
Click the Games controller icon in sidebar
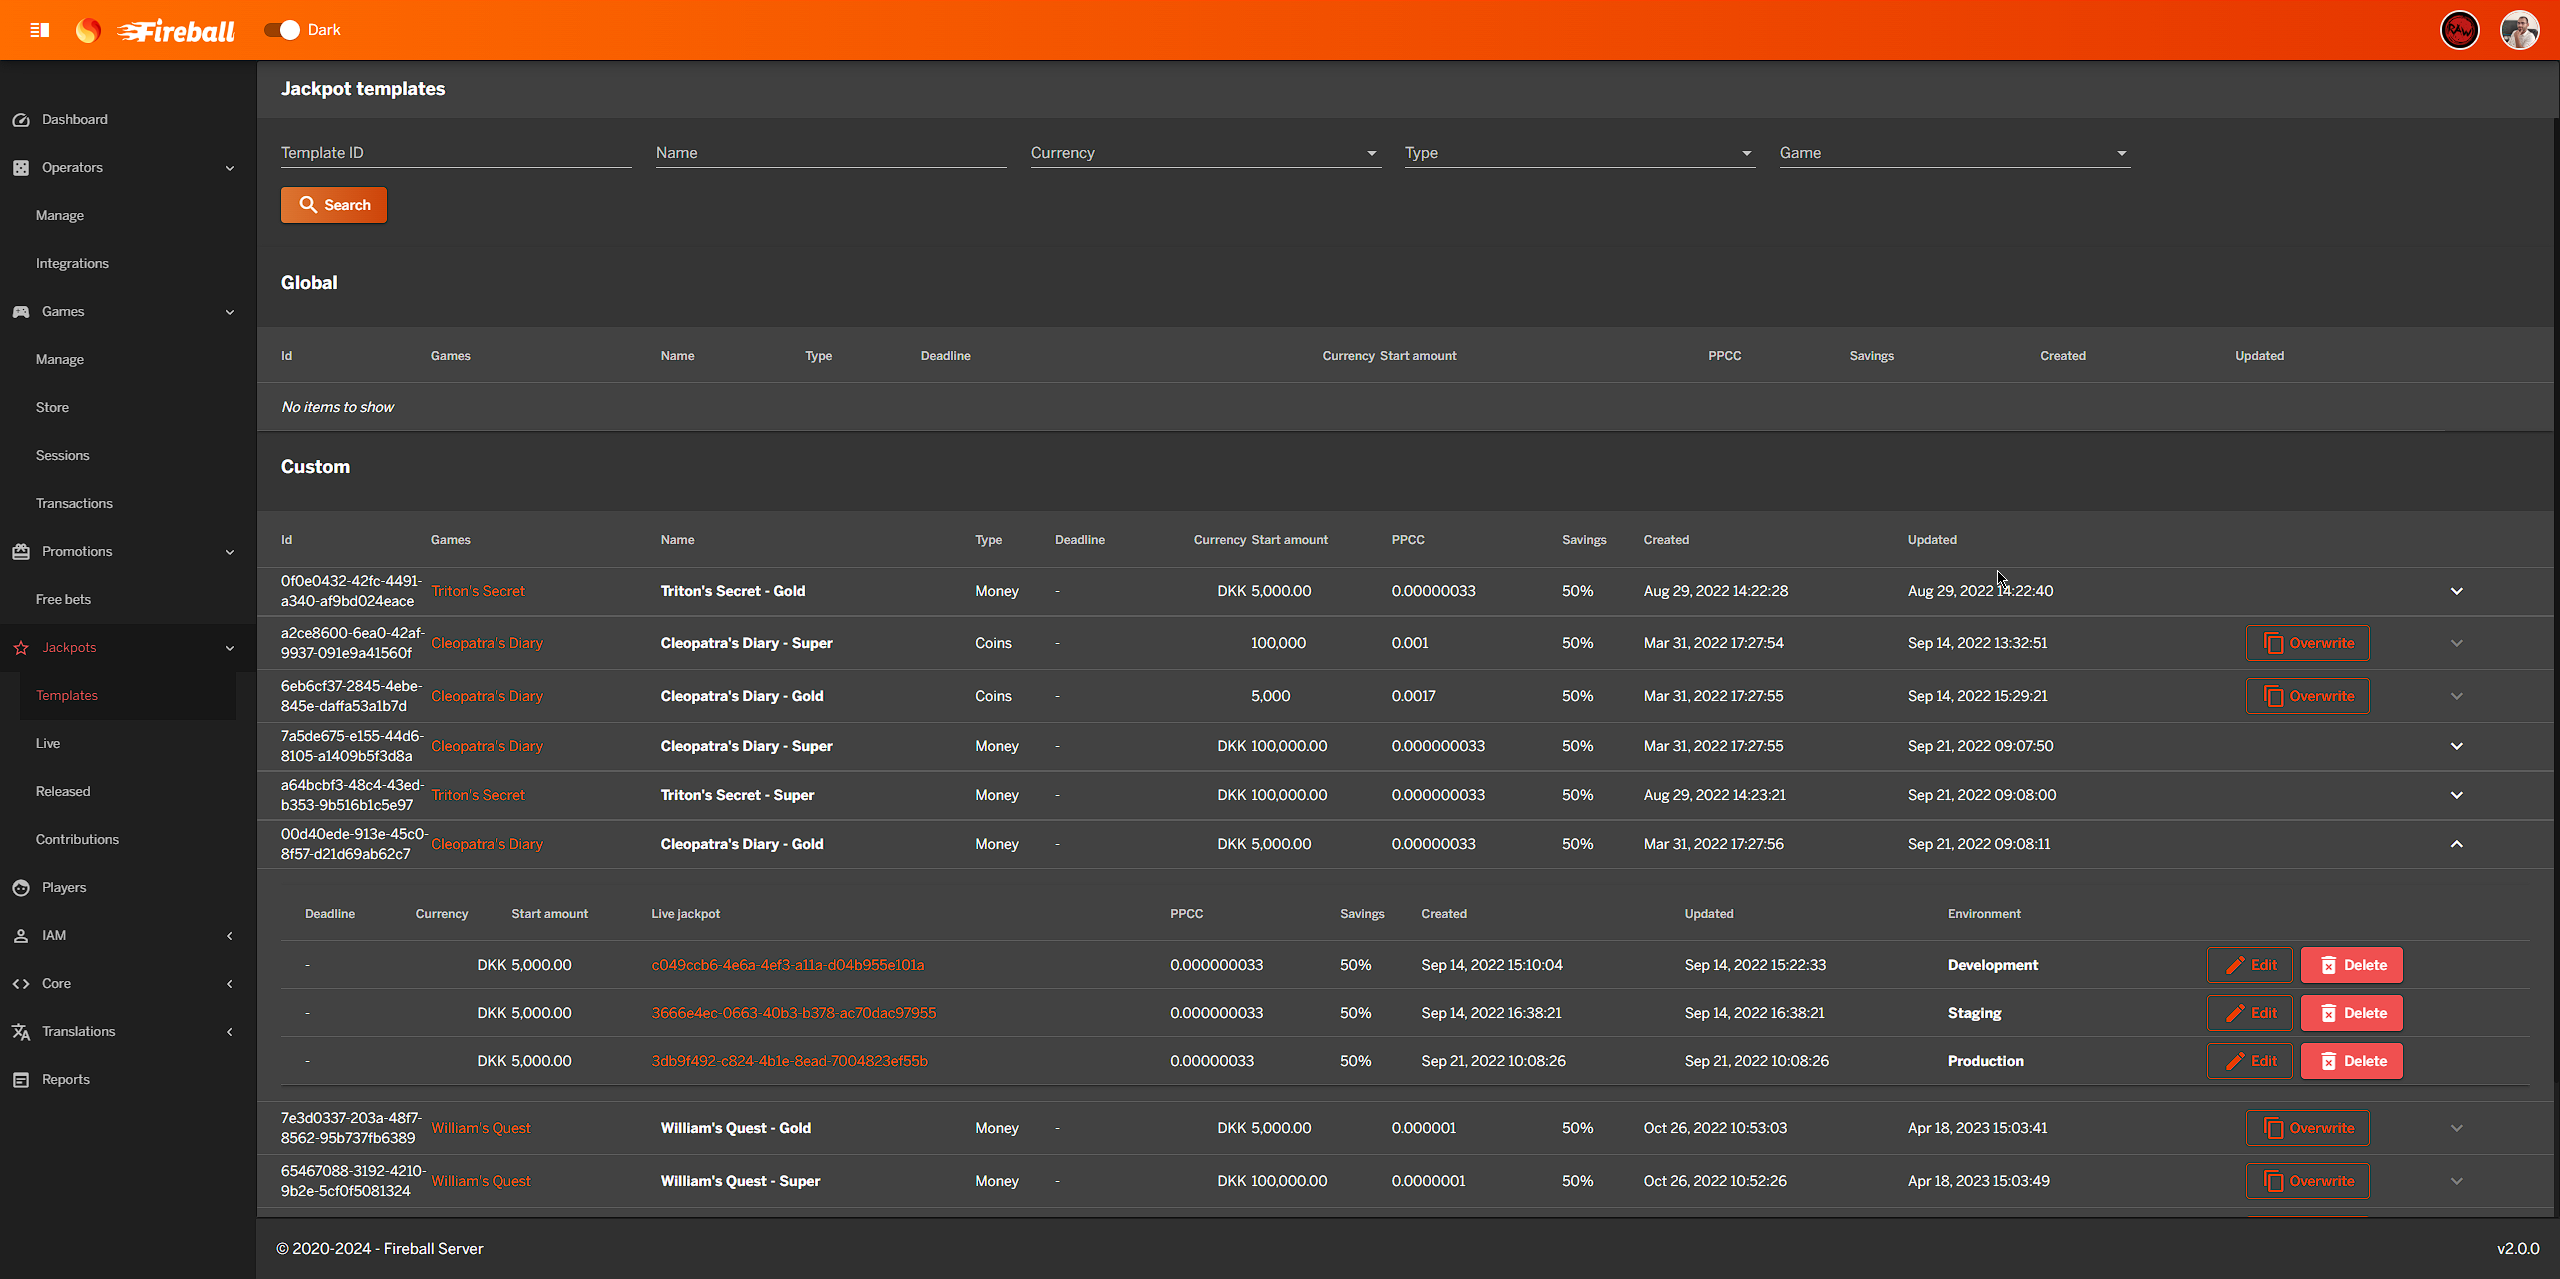pyautogui.click(x=21, y=311)
